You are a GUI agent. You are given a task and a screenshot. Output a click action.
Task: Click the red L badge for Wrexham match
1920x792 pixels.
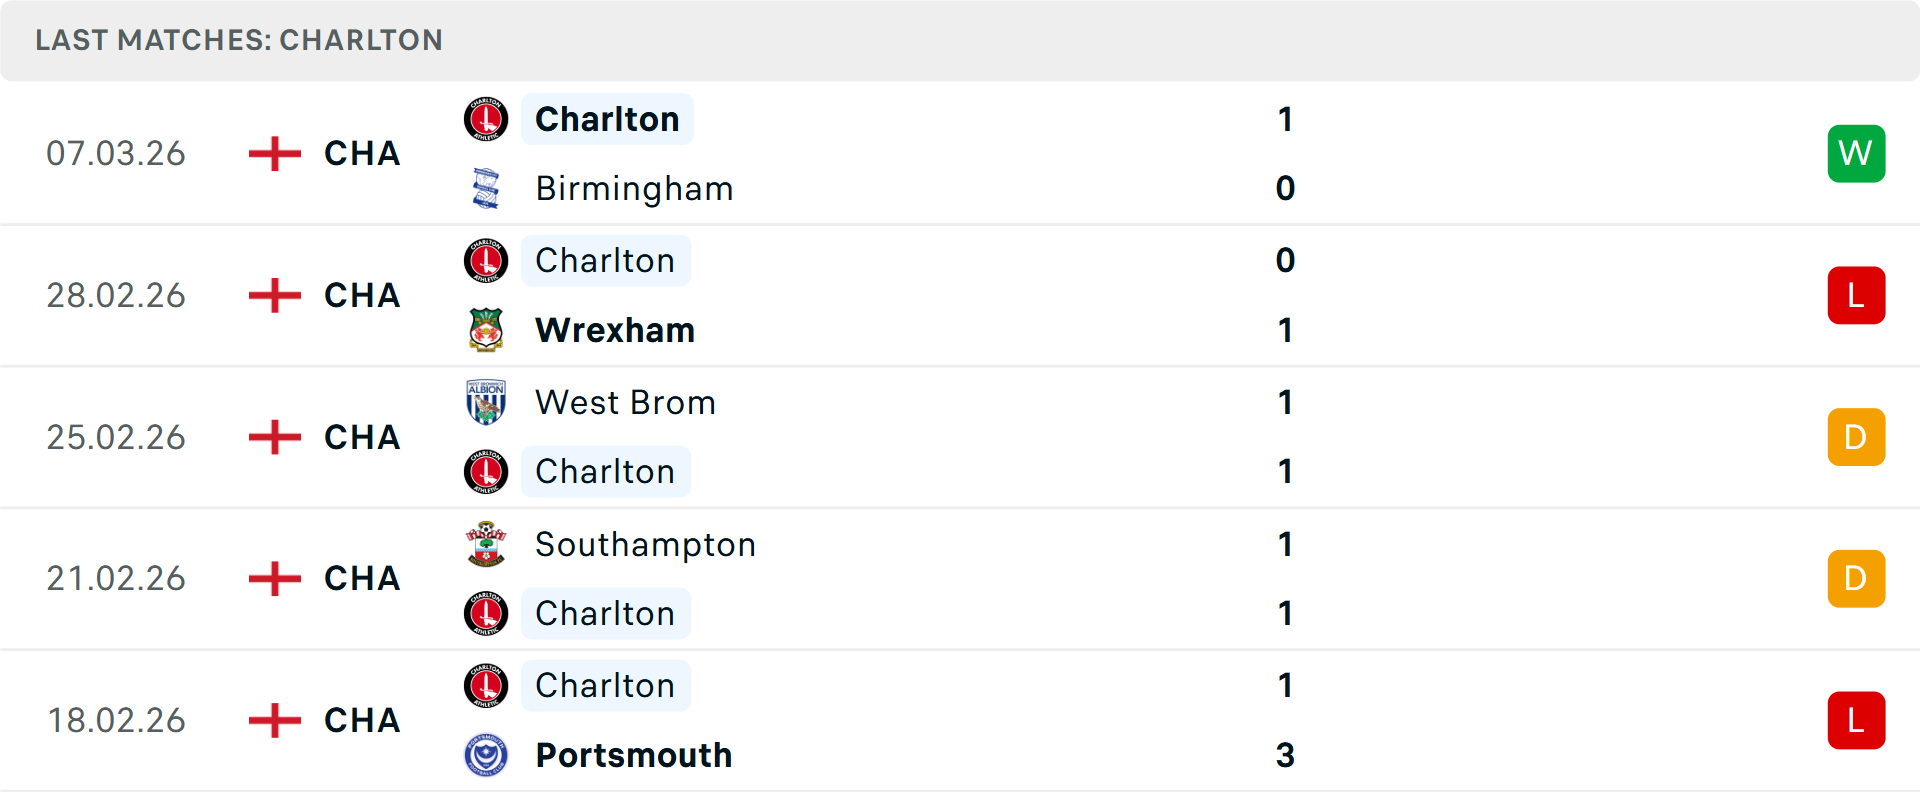pyautogui.click(x=1856, y=295)
